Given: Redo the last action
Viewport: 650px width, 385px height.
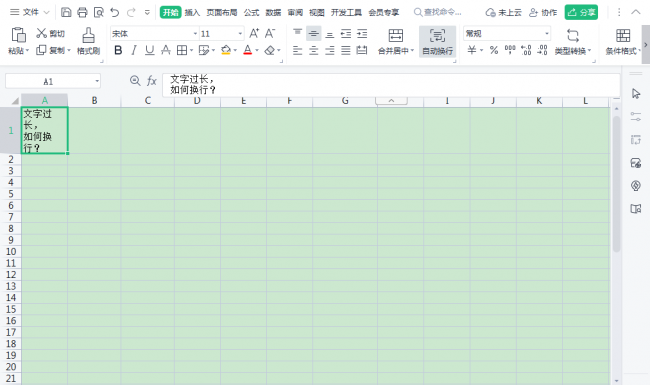Looking at the screenshot, I should [x=131, y=12].
